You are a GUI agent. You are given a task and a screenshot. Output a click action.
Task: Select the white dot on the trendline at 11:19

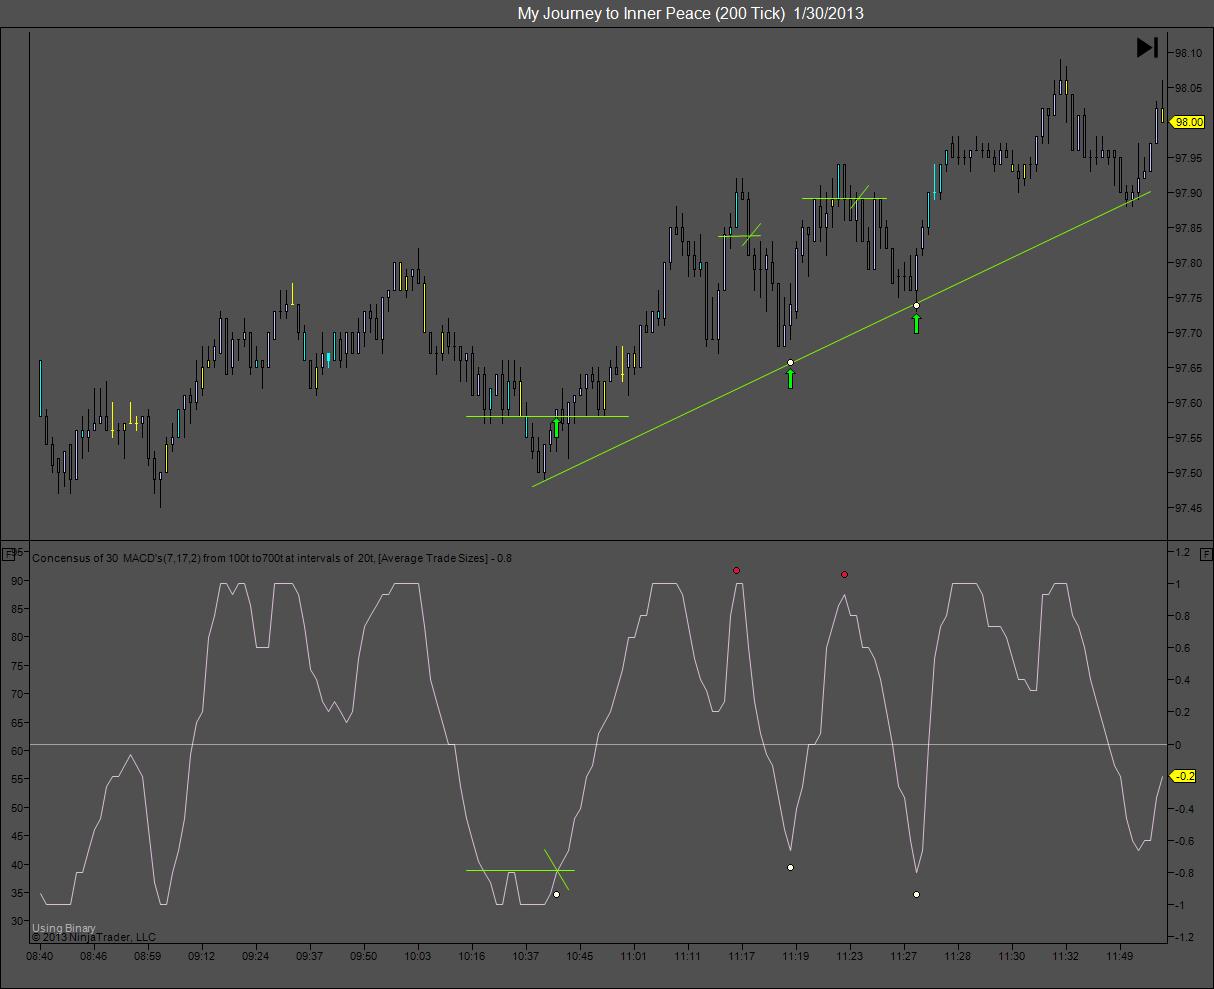coord(790,362)
